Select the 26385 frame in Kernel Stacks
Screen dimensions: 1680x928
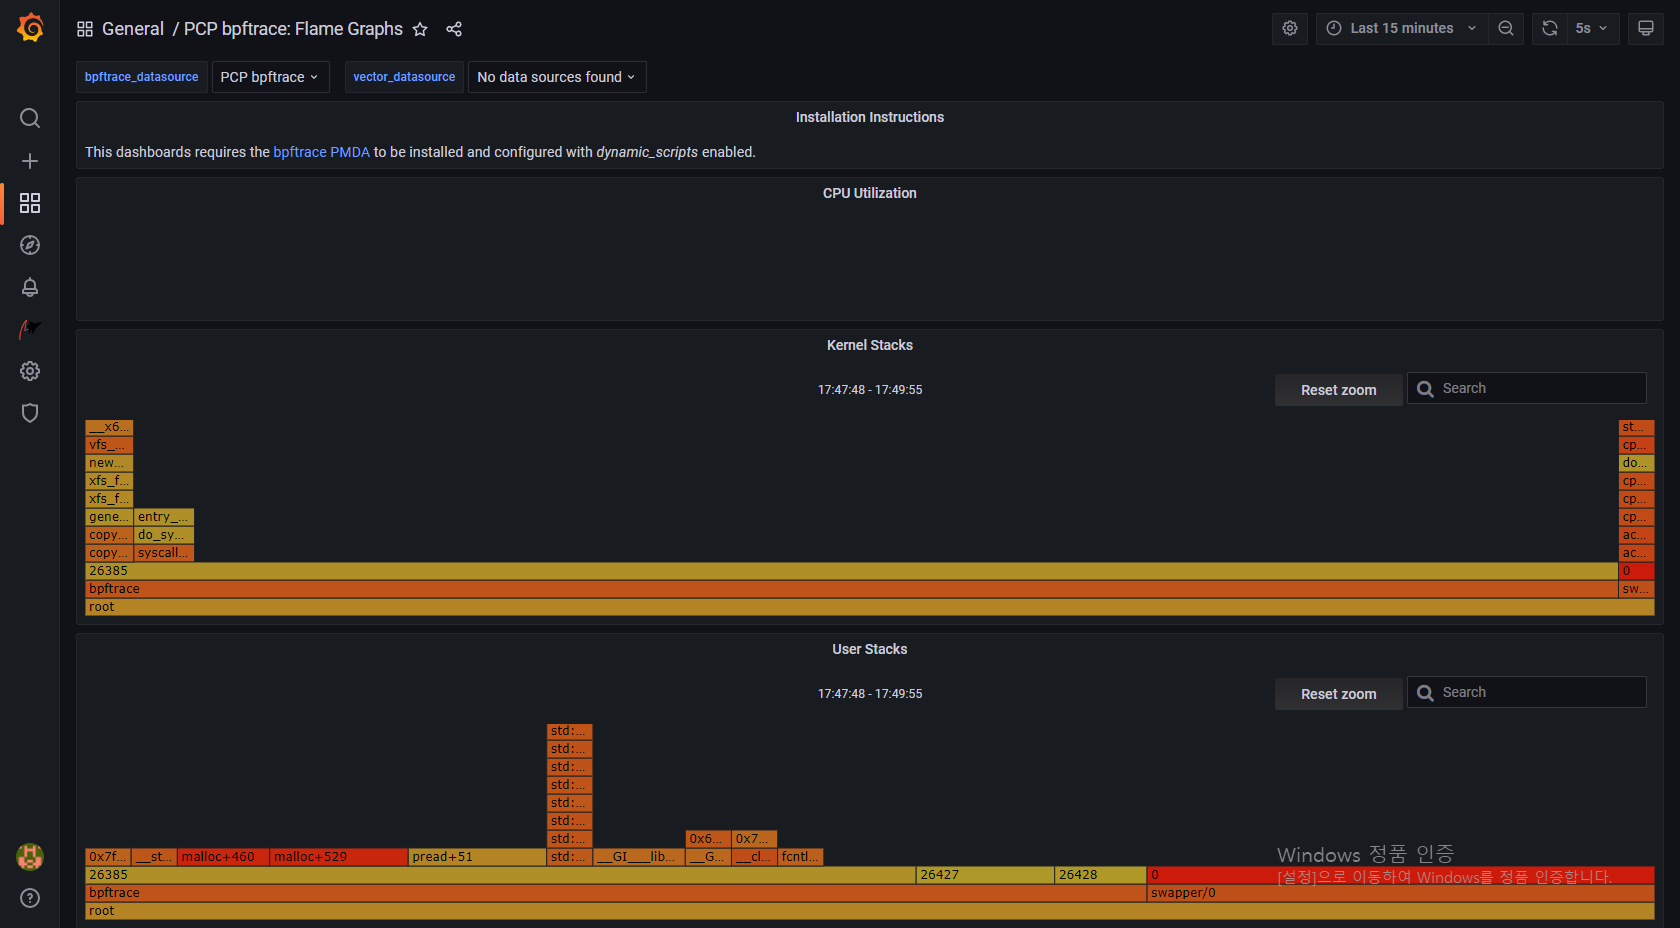click(x=852, y=571)
